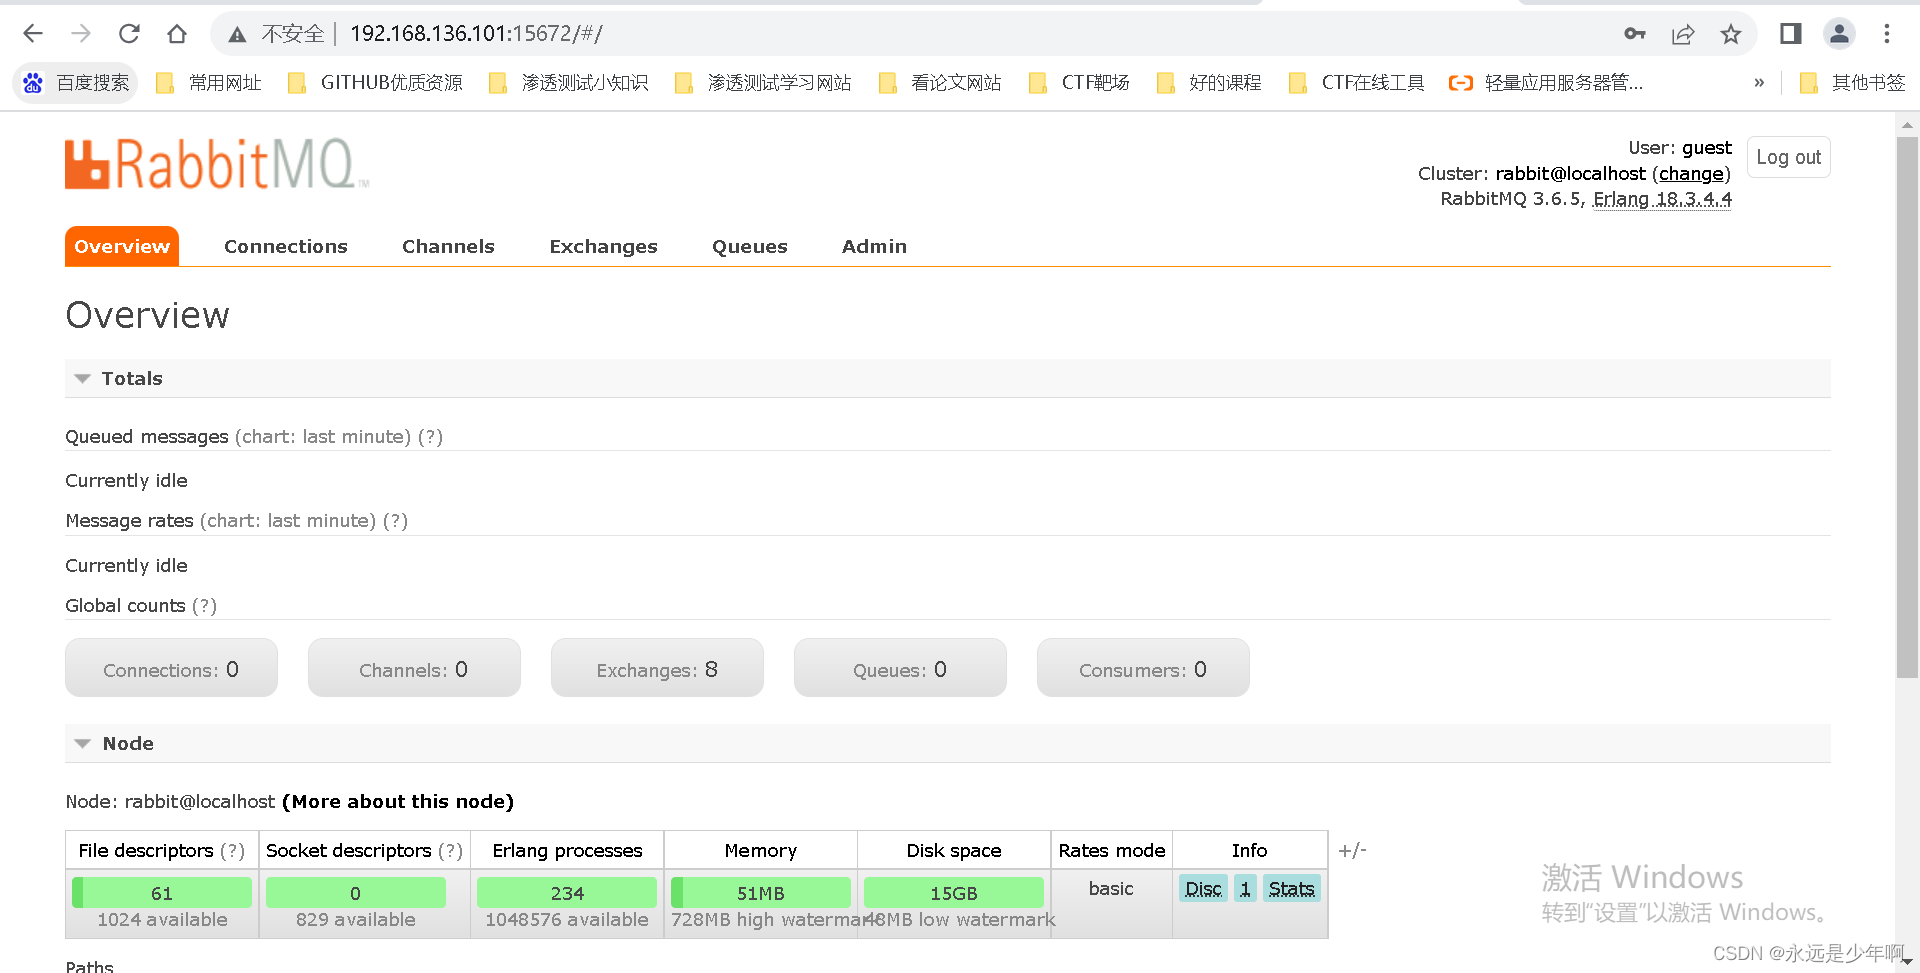This screenshot has height=973, width=1920.
Task: Switch to the Queues tab
Action: tap(750, 247)
